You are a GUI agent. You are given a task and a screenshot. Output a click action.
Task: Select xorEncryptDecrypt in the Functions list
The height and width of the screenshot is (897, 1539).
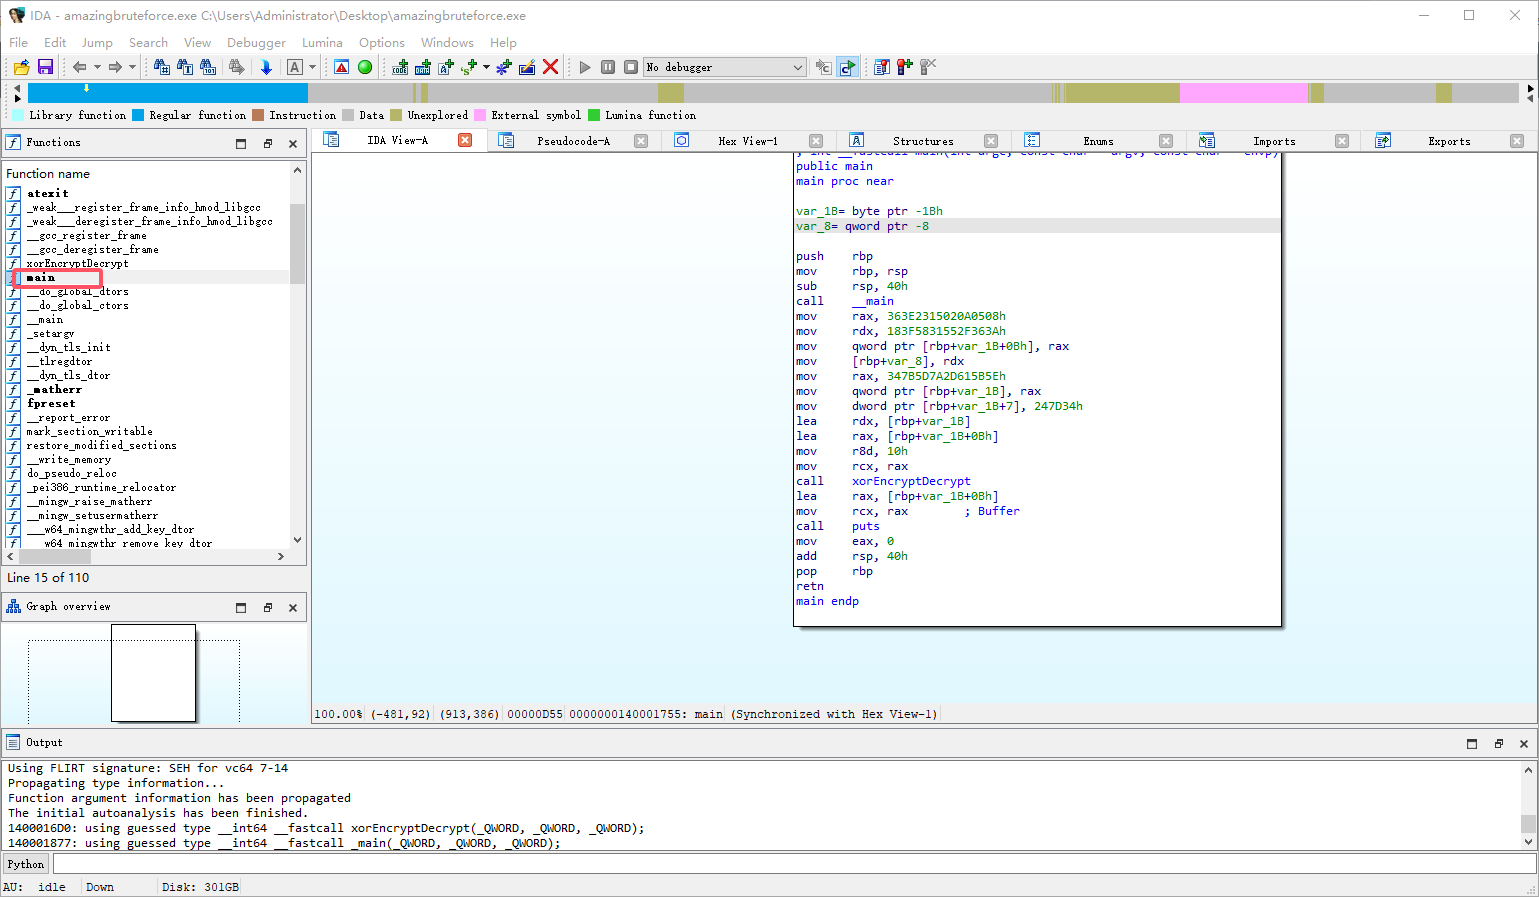pos(77,263)
